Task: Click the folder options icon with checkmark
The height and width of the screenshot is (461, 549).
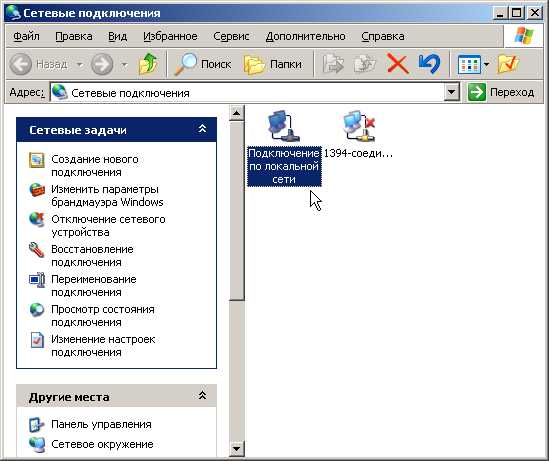Action: (508, 64)
